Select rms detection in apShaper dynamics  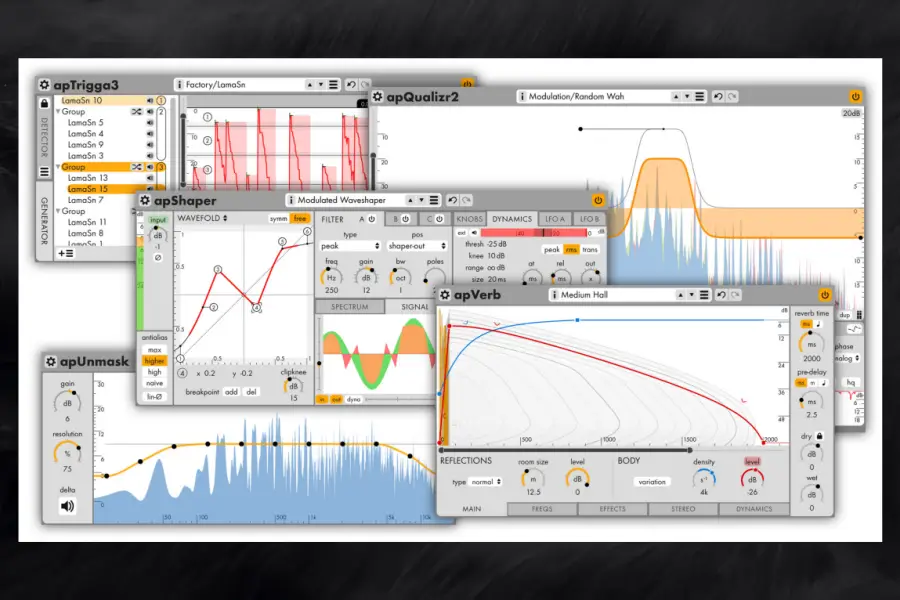571,250
